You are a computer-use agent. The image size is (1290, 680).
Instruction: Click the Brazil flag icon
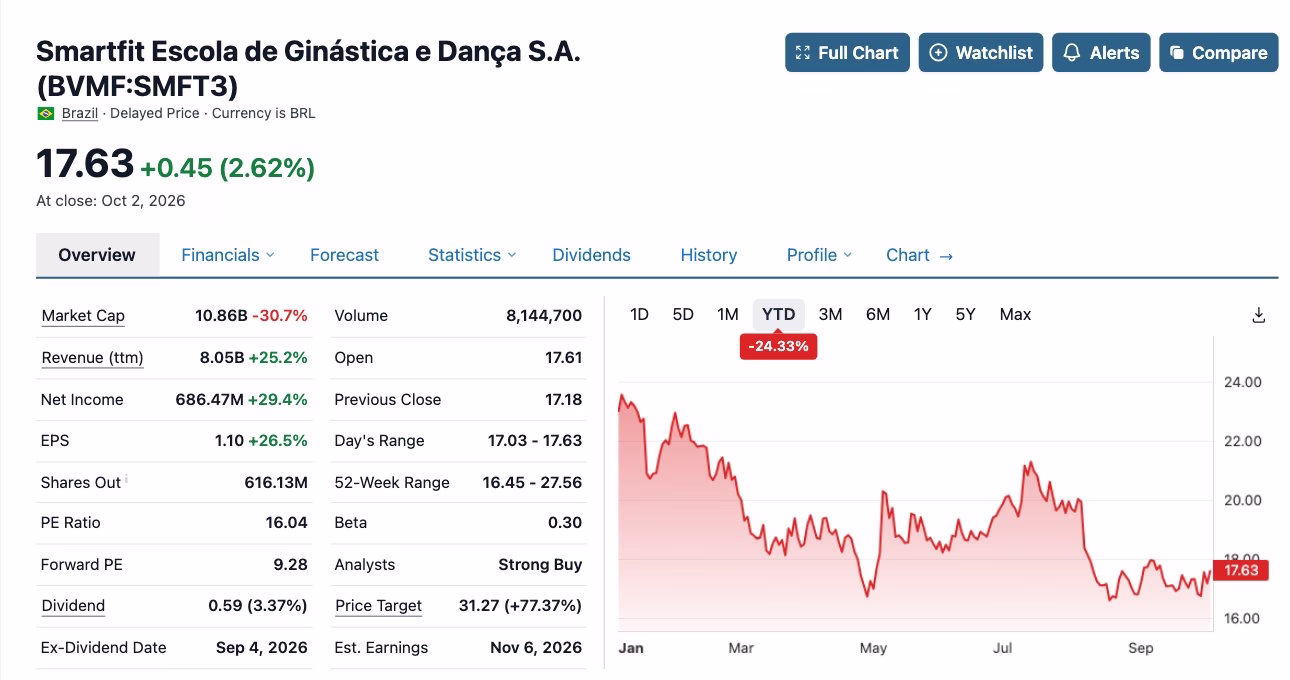tap(45, 114)
